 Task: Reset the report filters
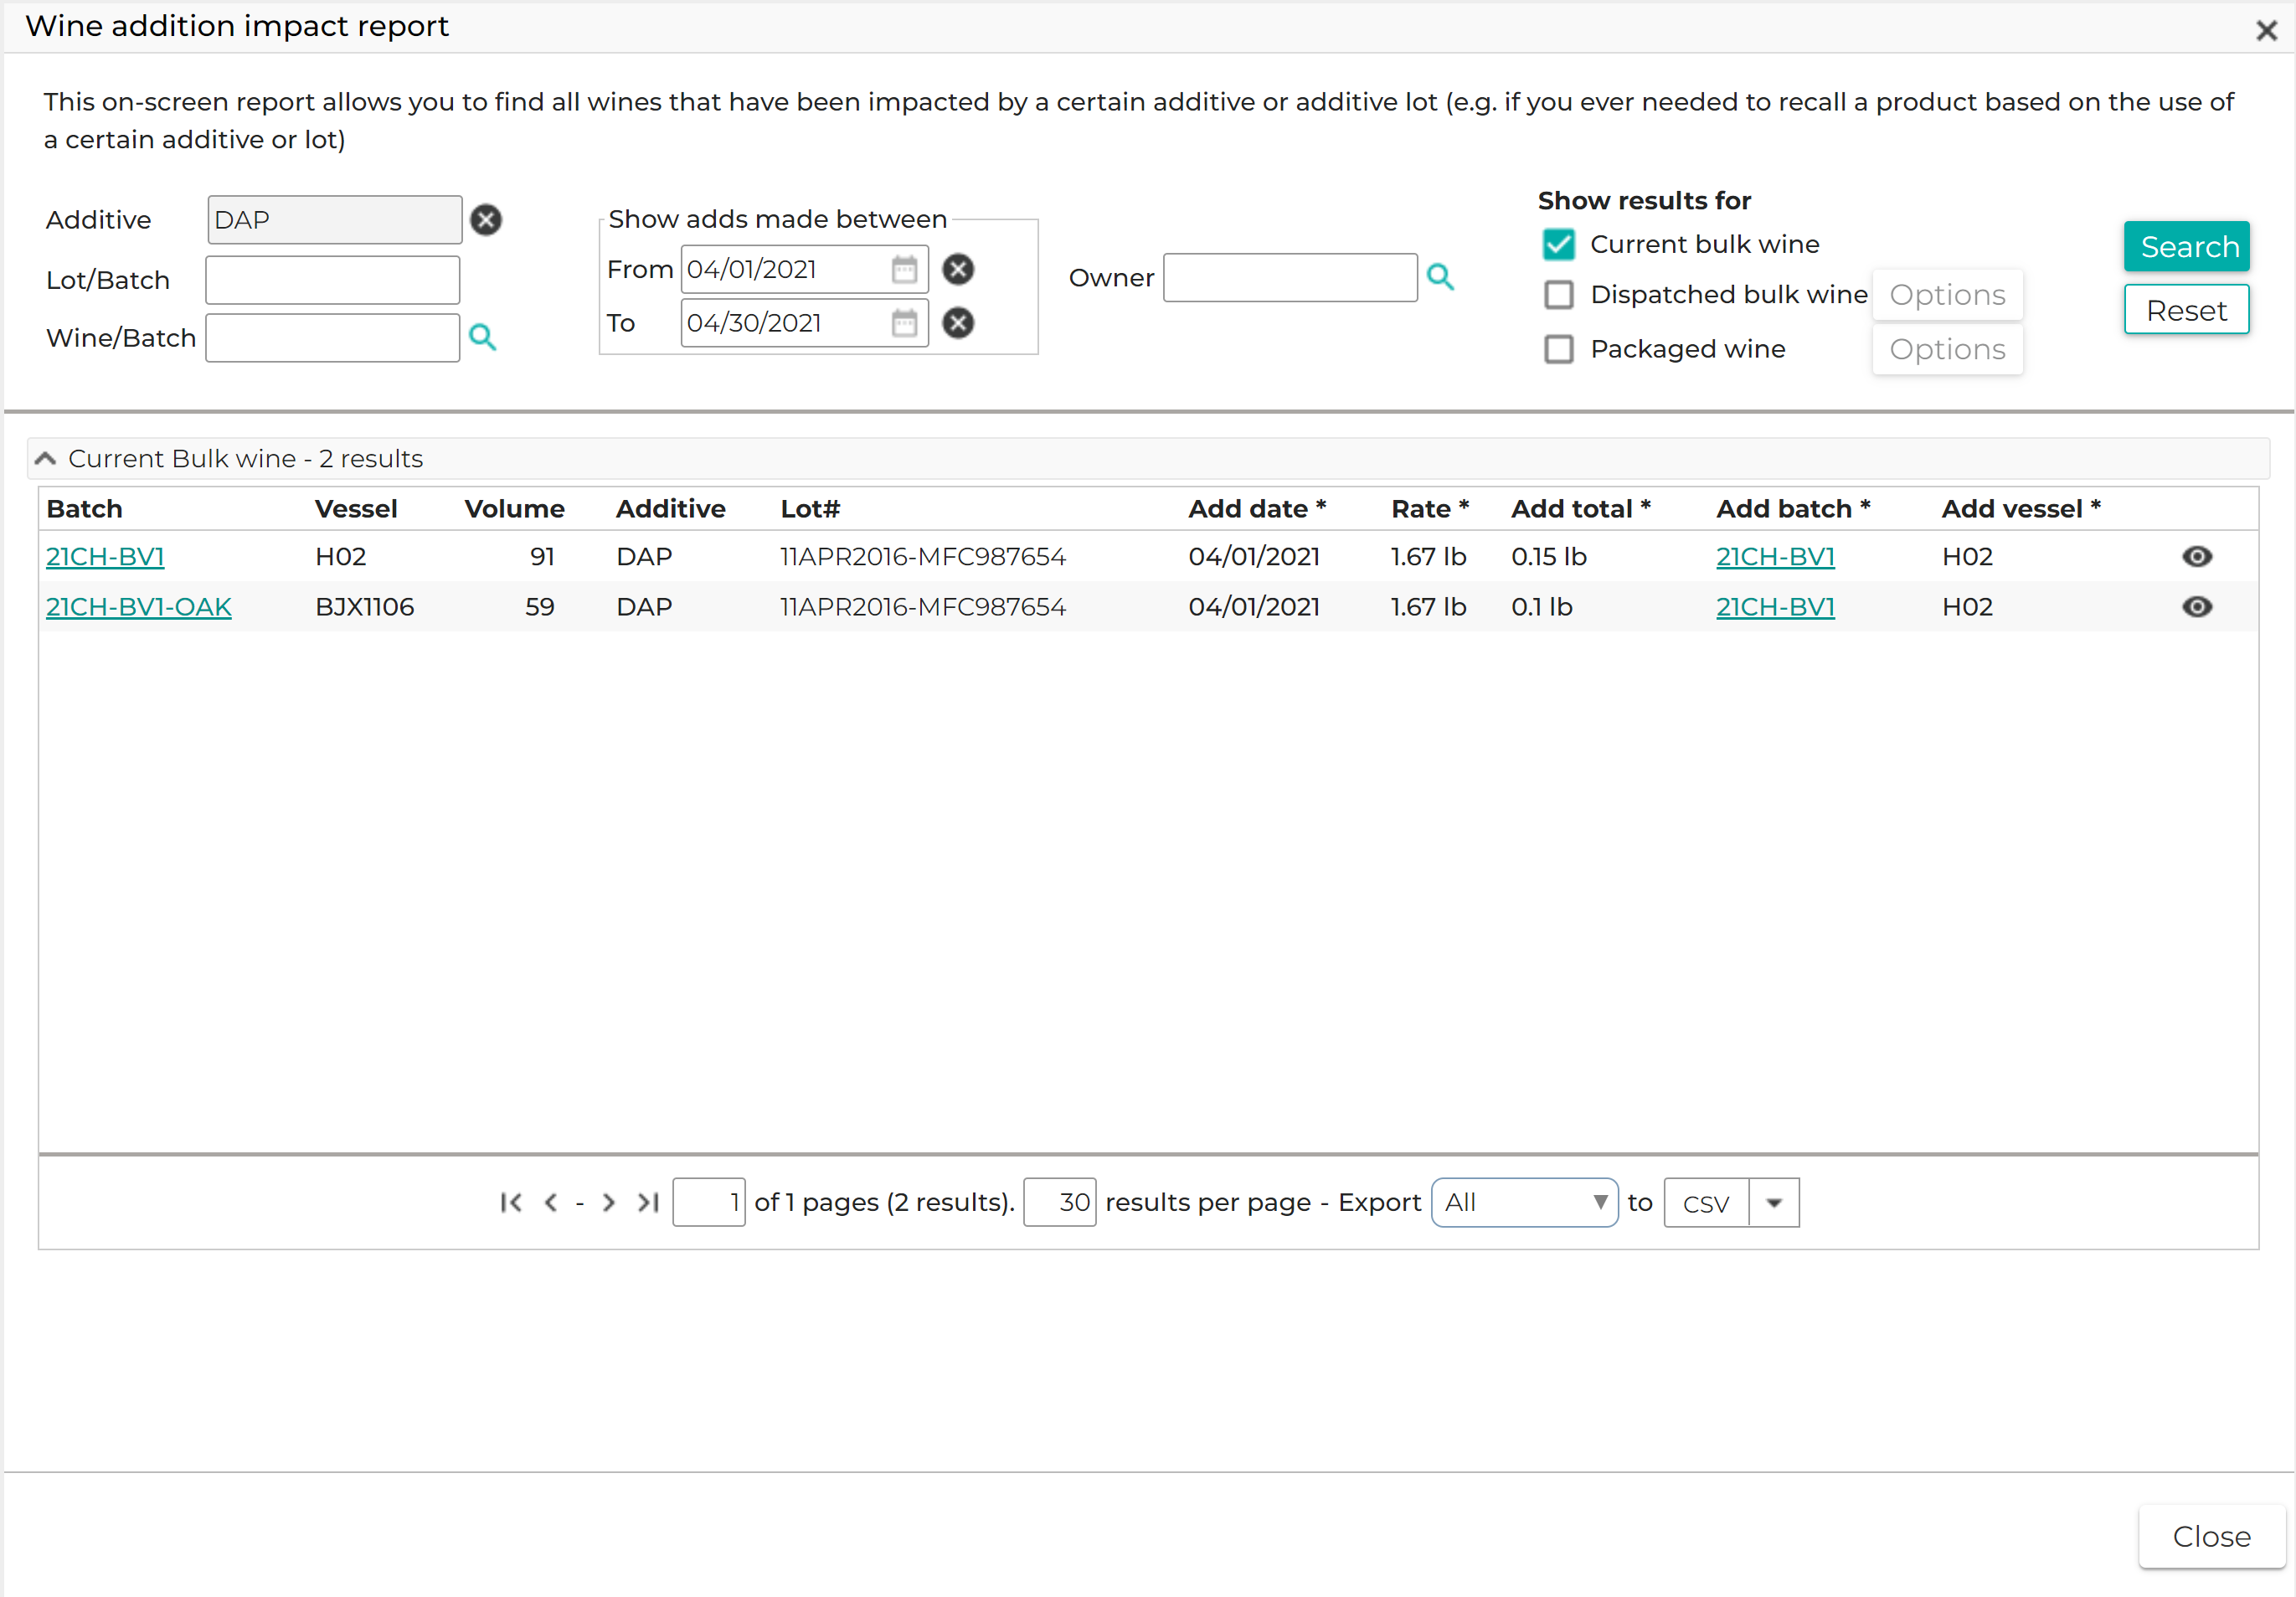tap(2186, 310)
